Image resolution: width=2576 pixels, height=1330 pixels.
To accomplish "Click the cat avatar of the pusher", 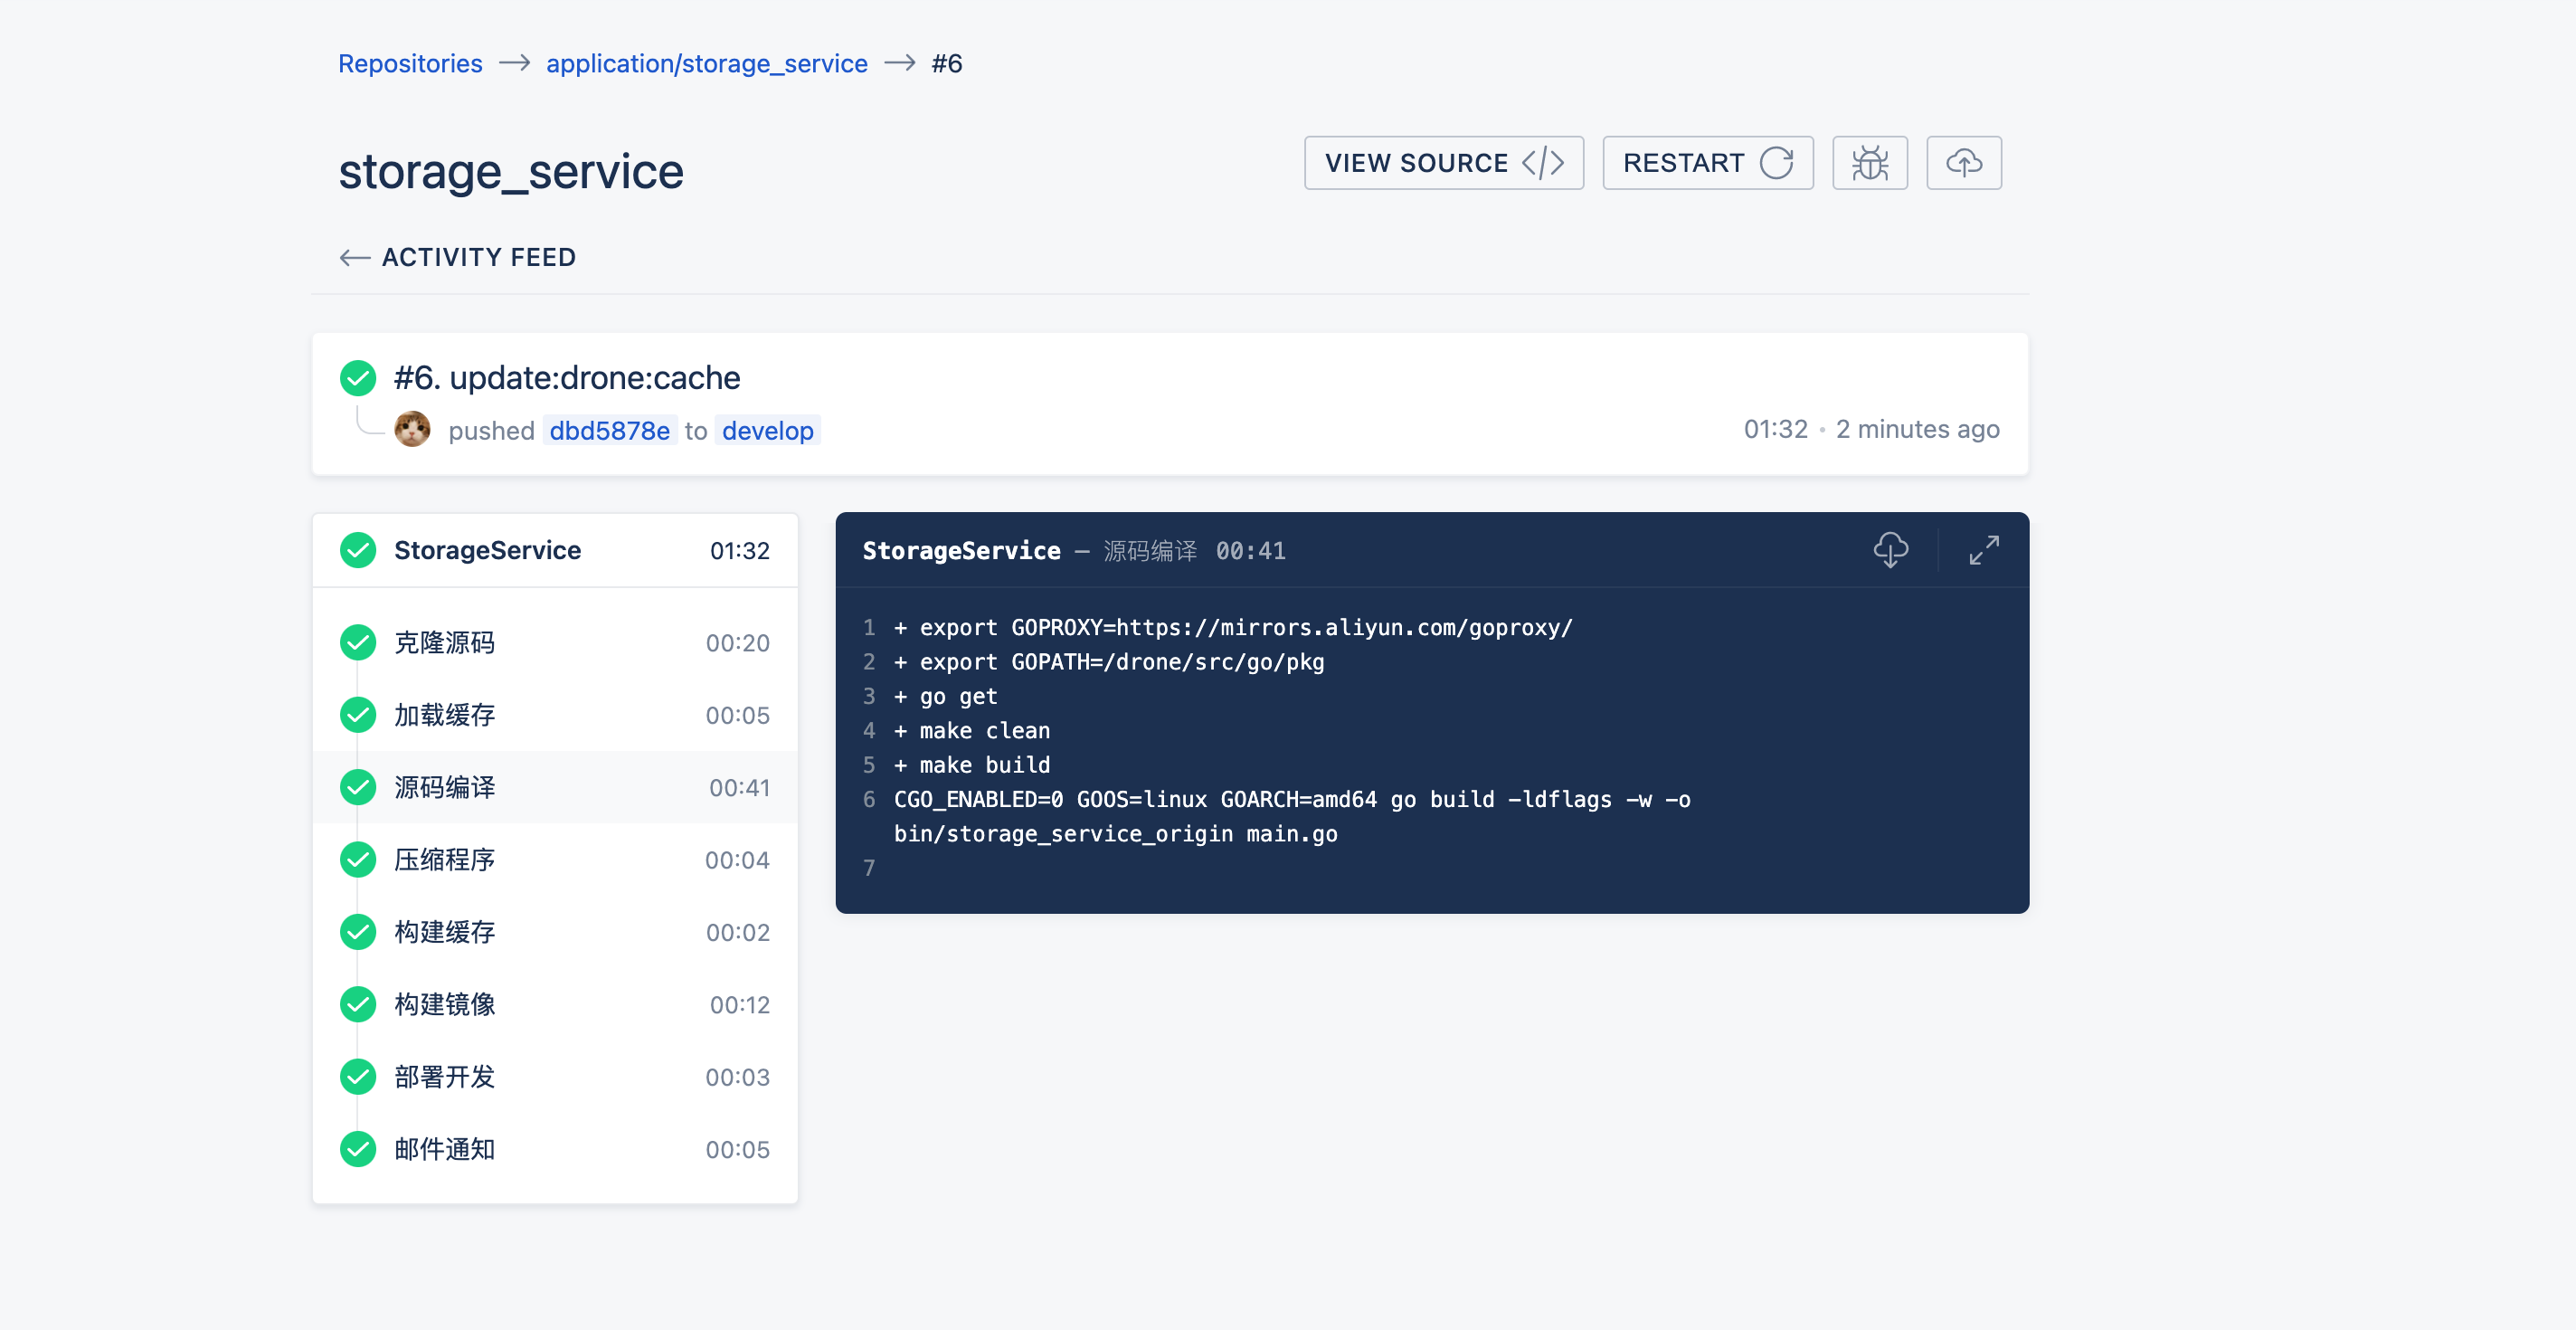I will pyautogui.click(x=412, y=430).
